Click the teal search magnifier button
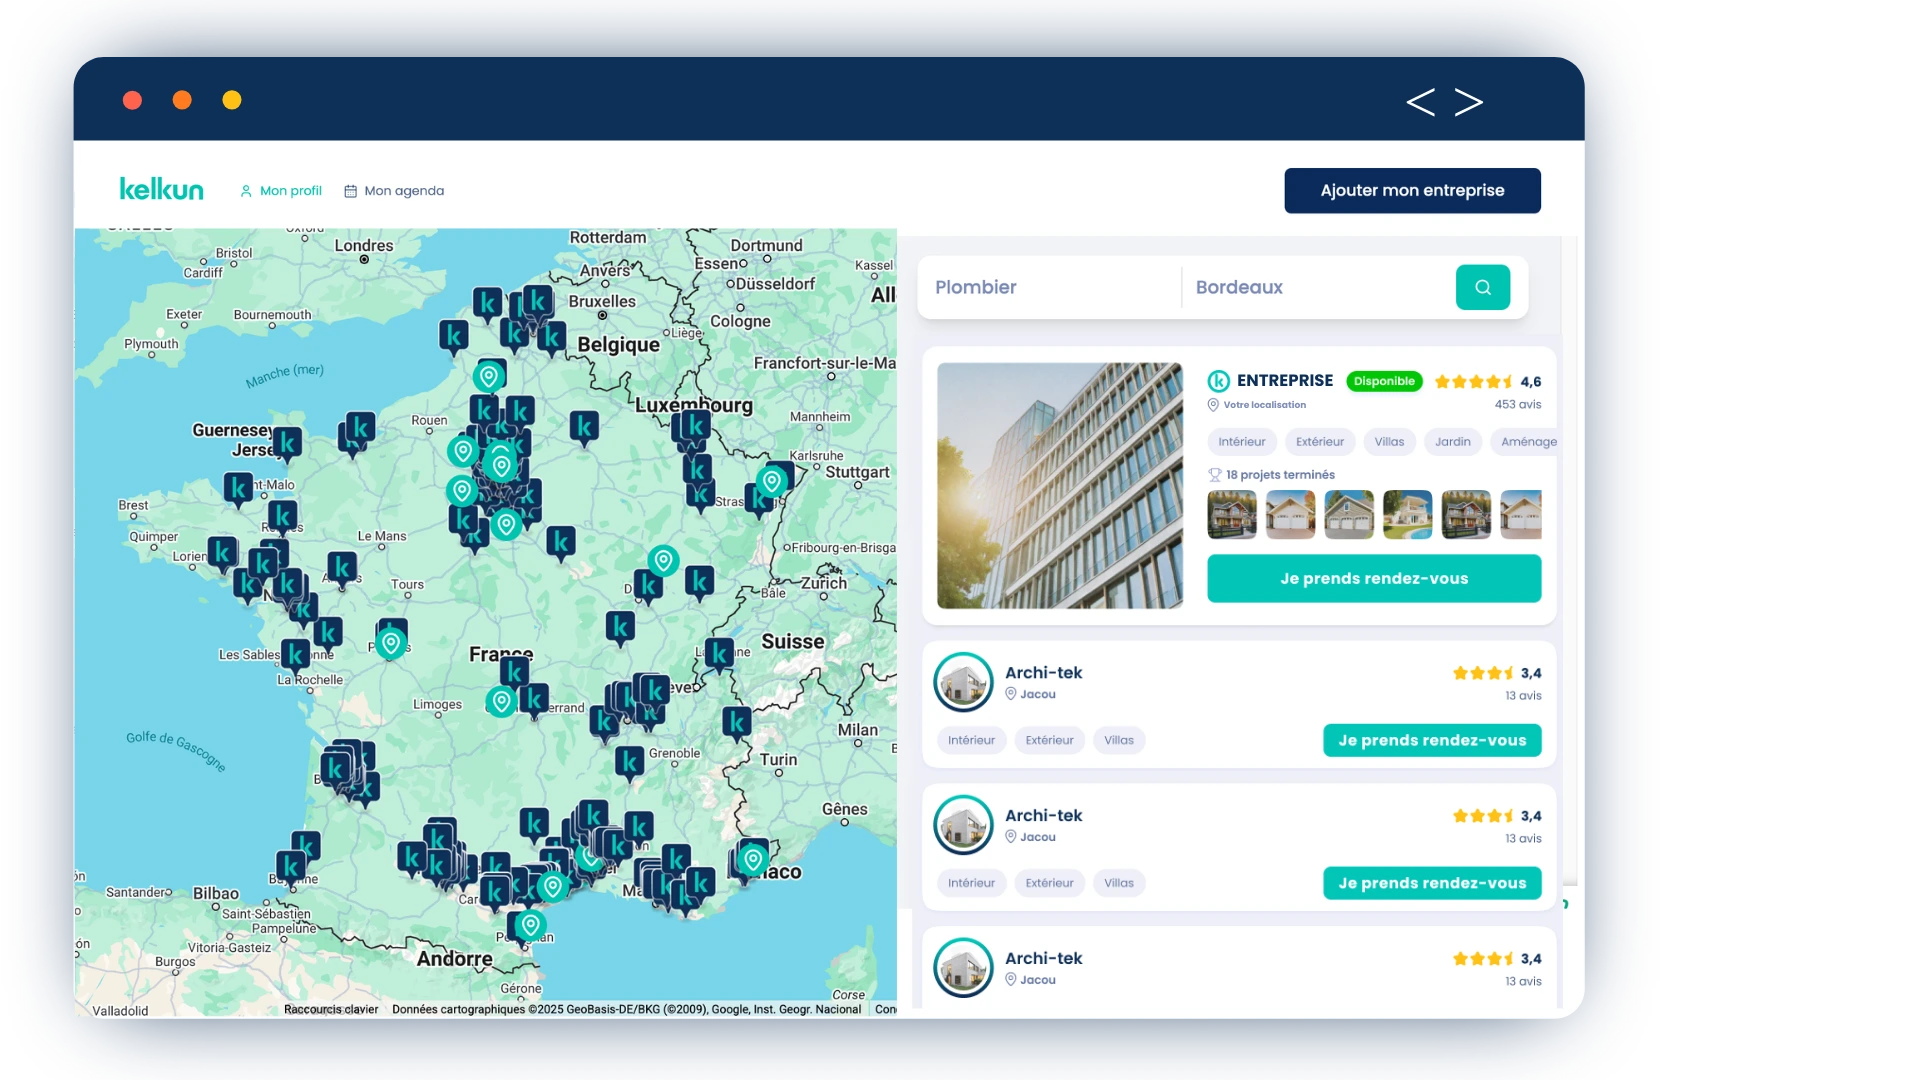Viewport: 1920px width, 1080px height. point(1483,287)
